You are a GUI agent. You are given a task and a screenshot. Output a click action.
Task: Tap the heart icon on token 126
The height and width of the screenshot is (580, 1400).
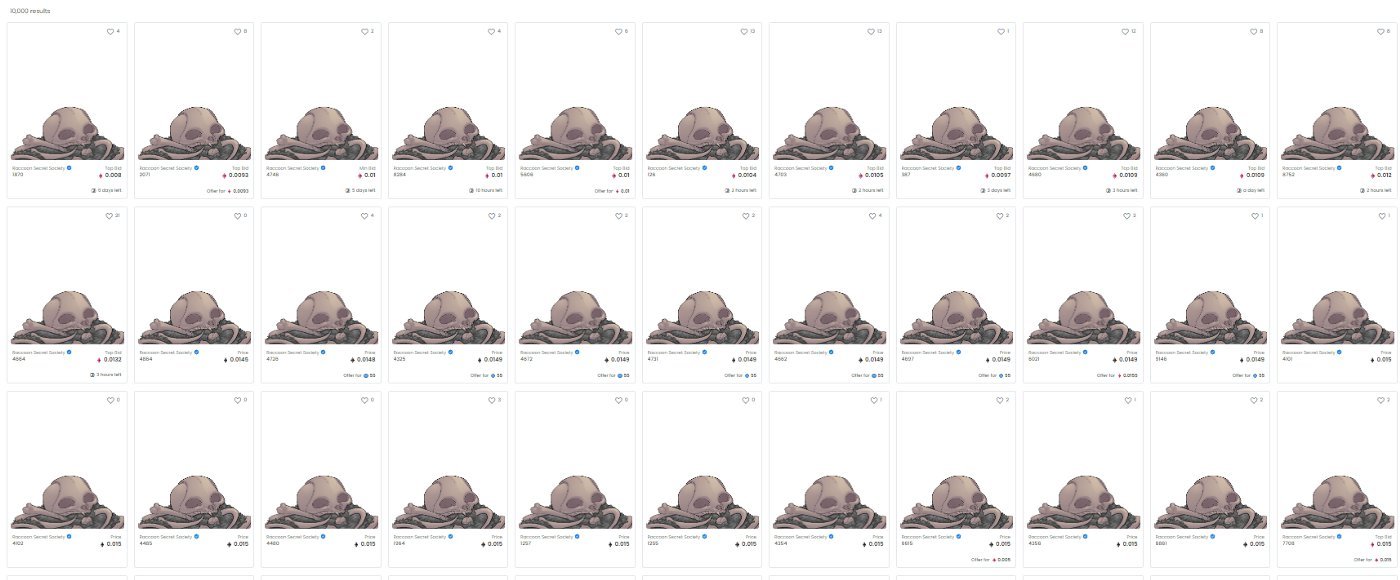(746, 32)
